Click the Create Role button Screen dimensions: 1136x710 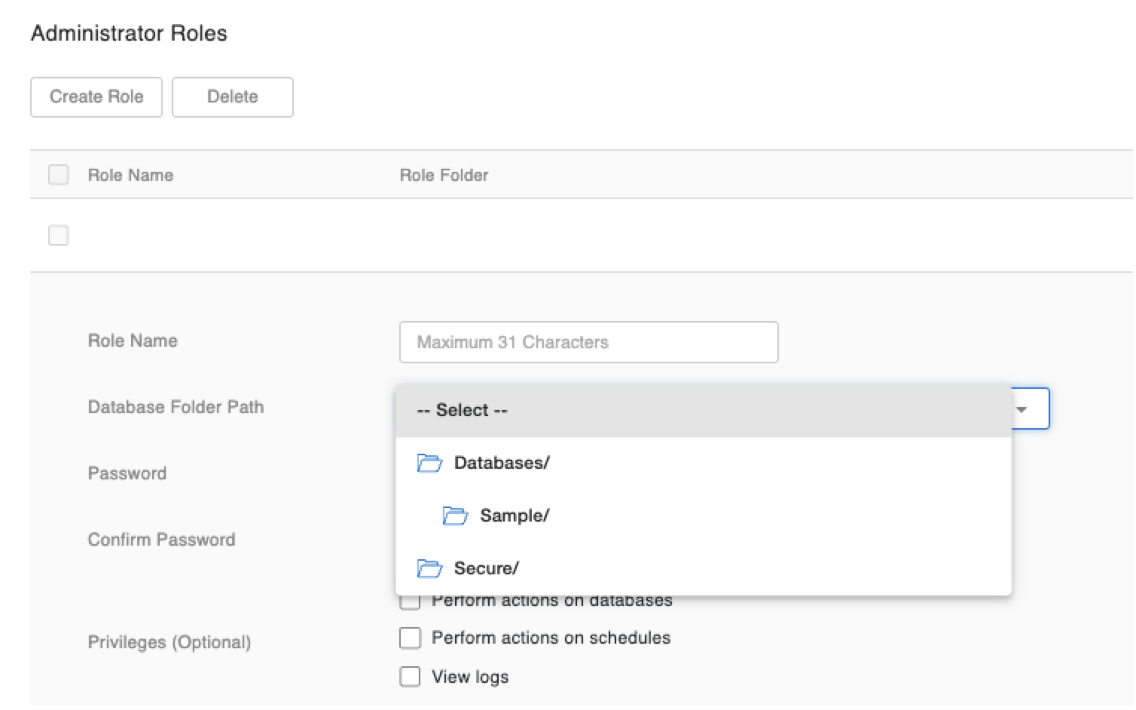96,97
